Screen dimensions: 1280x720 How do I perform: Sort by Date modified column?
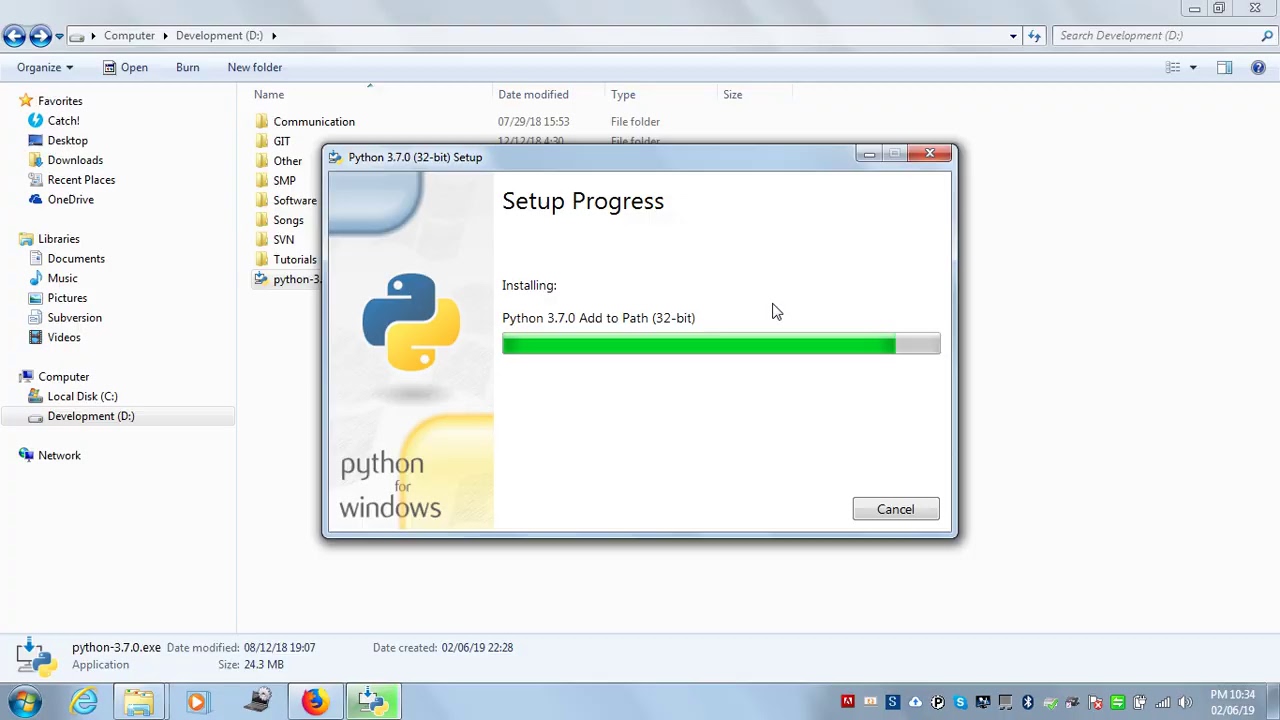533,94
